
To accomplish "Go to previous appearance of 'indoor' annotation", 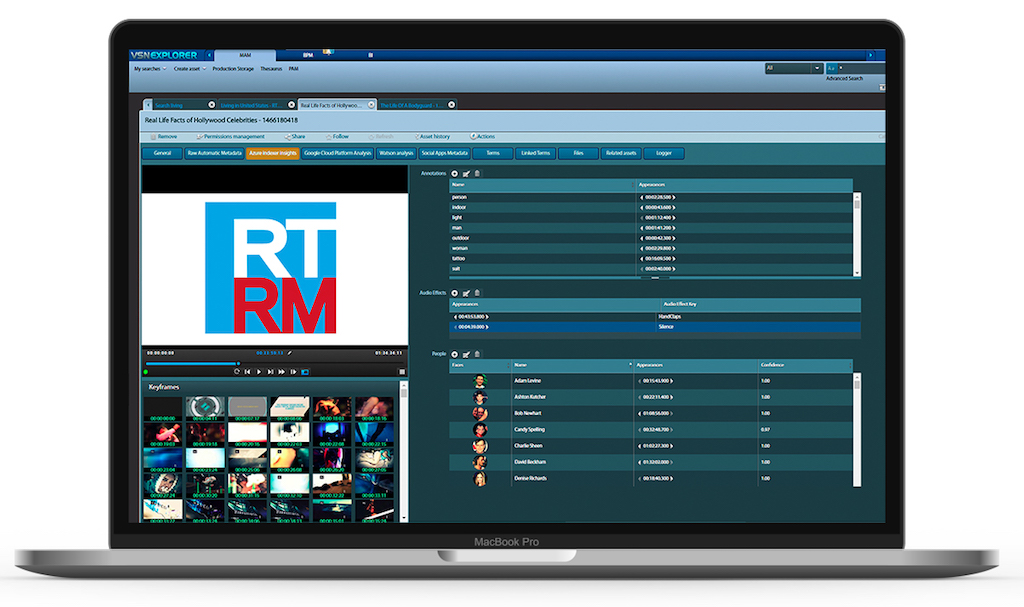I will [x=641, y=208].
